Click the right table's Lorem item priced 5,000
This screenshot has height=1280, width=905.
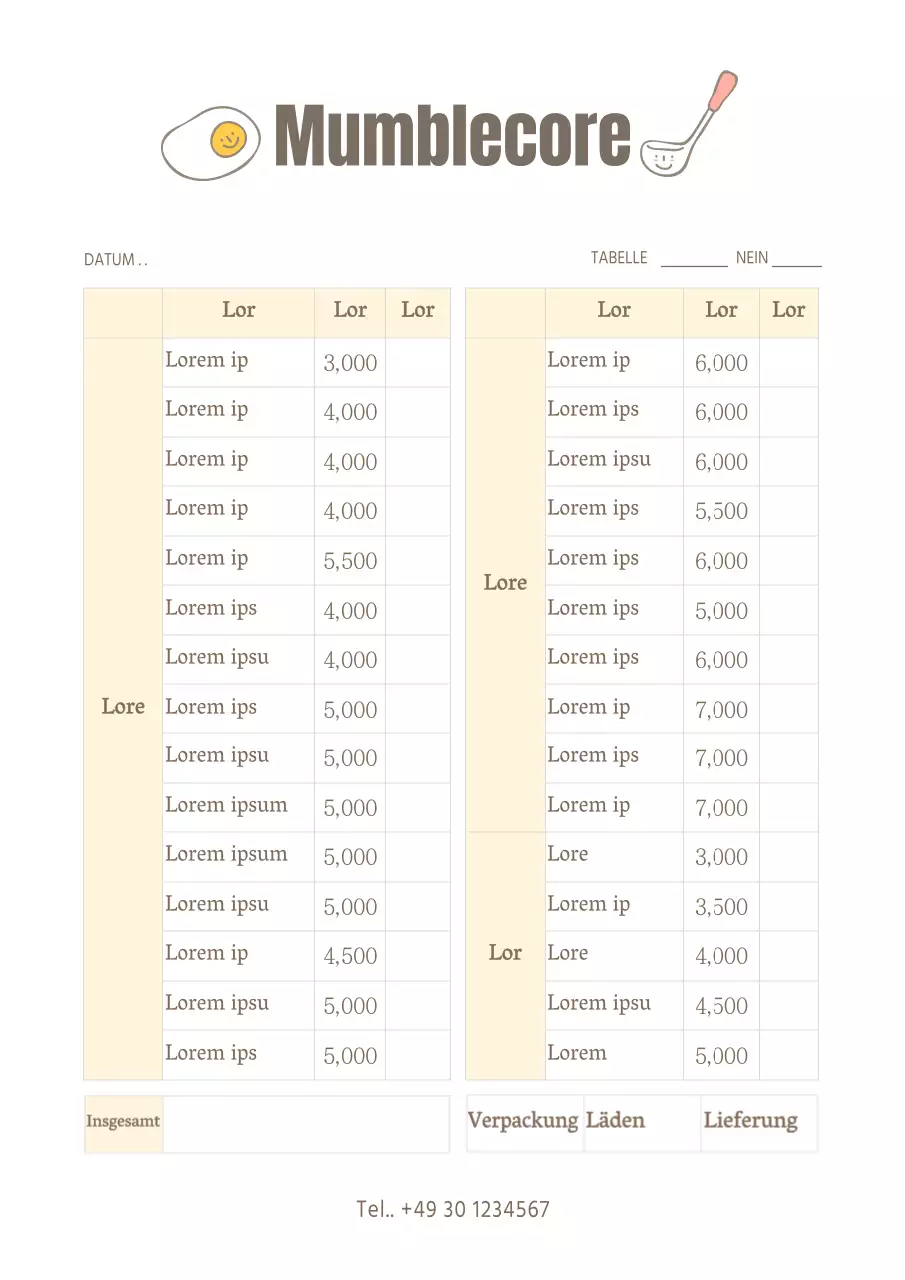577,1053
